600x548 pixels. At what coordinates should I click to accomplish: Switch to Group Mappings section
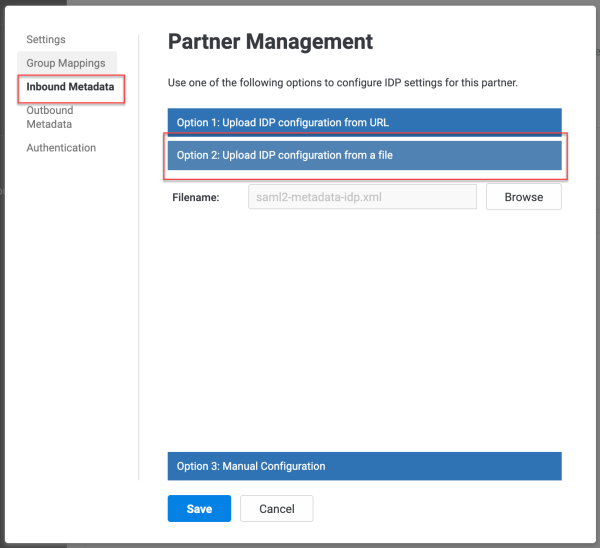[67, 63]
